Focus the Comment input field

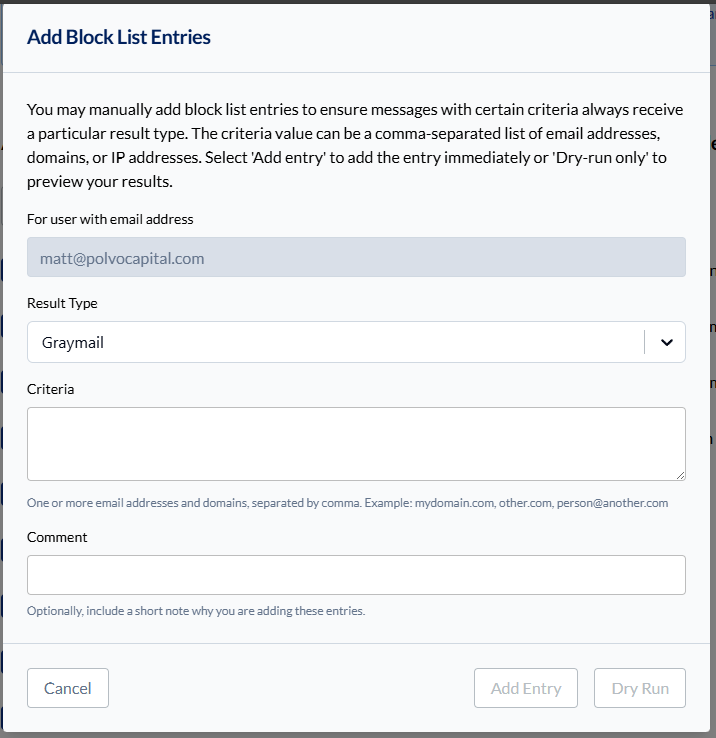coord(355,575)
